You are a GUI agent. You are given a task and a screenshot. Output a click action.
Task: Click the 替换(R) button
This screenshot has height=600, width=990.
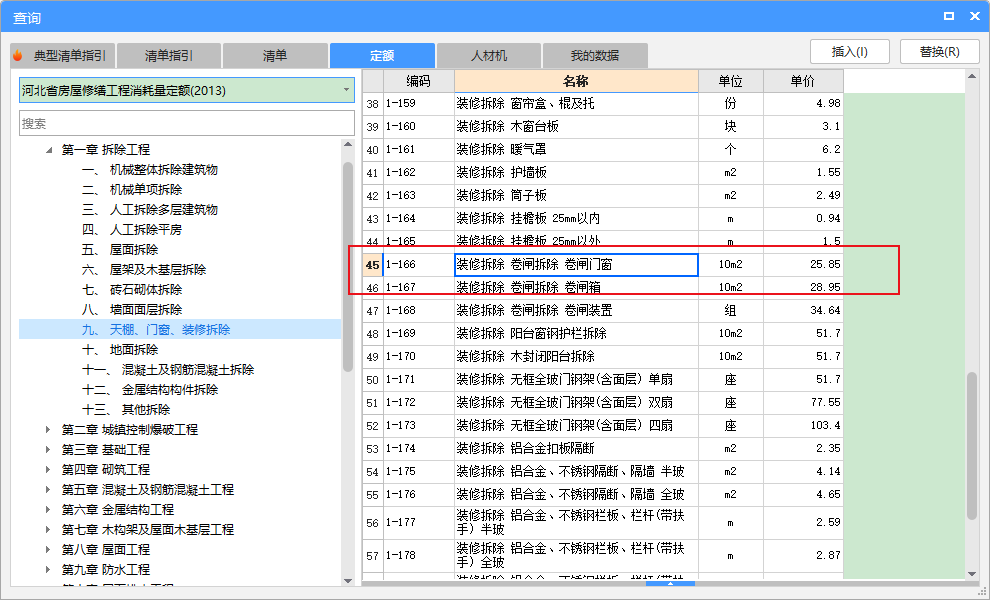coord(939,52)
